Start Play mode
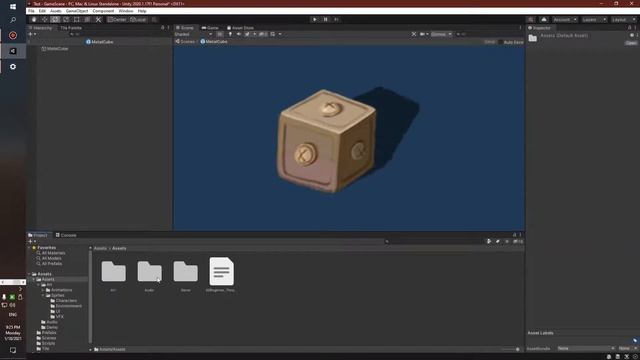The width and height of the screenshot is (640, 360). [x=315, y=20]
